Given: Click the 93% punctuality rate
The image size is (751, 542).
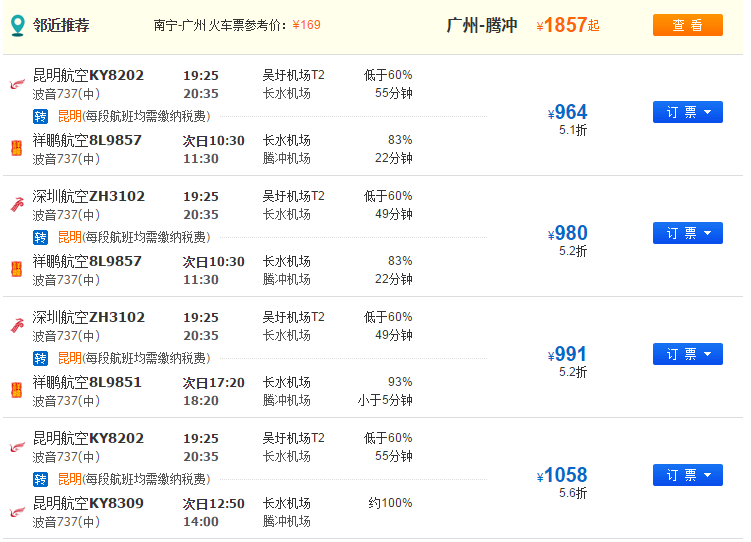Looking at the screenshot, I should (400, 382).
